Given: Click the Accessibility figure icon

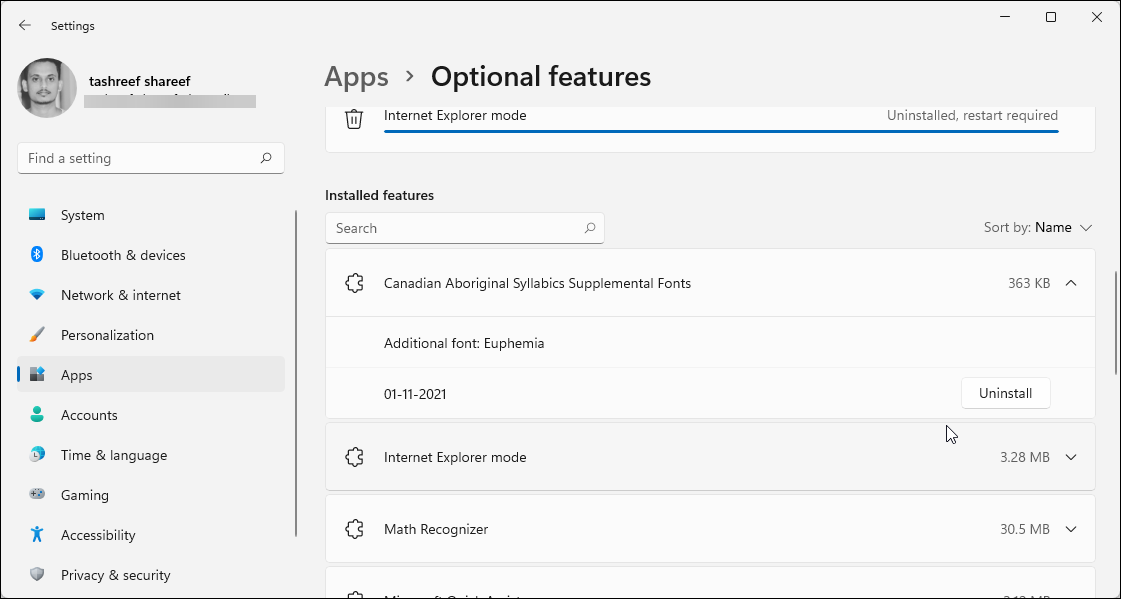Looking at the screenshot, I should (37, 535).
